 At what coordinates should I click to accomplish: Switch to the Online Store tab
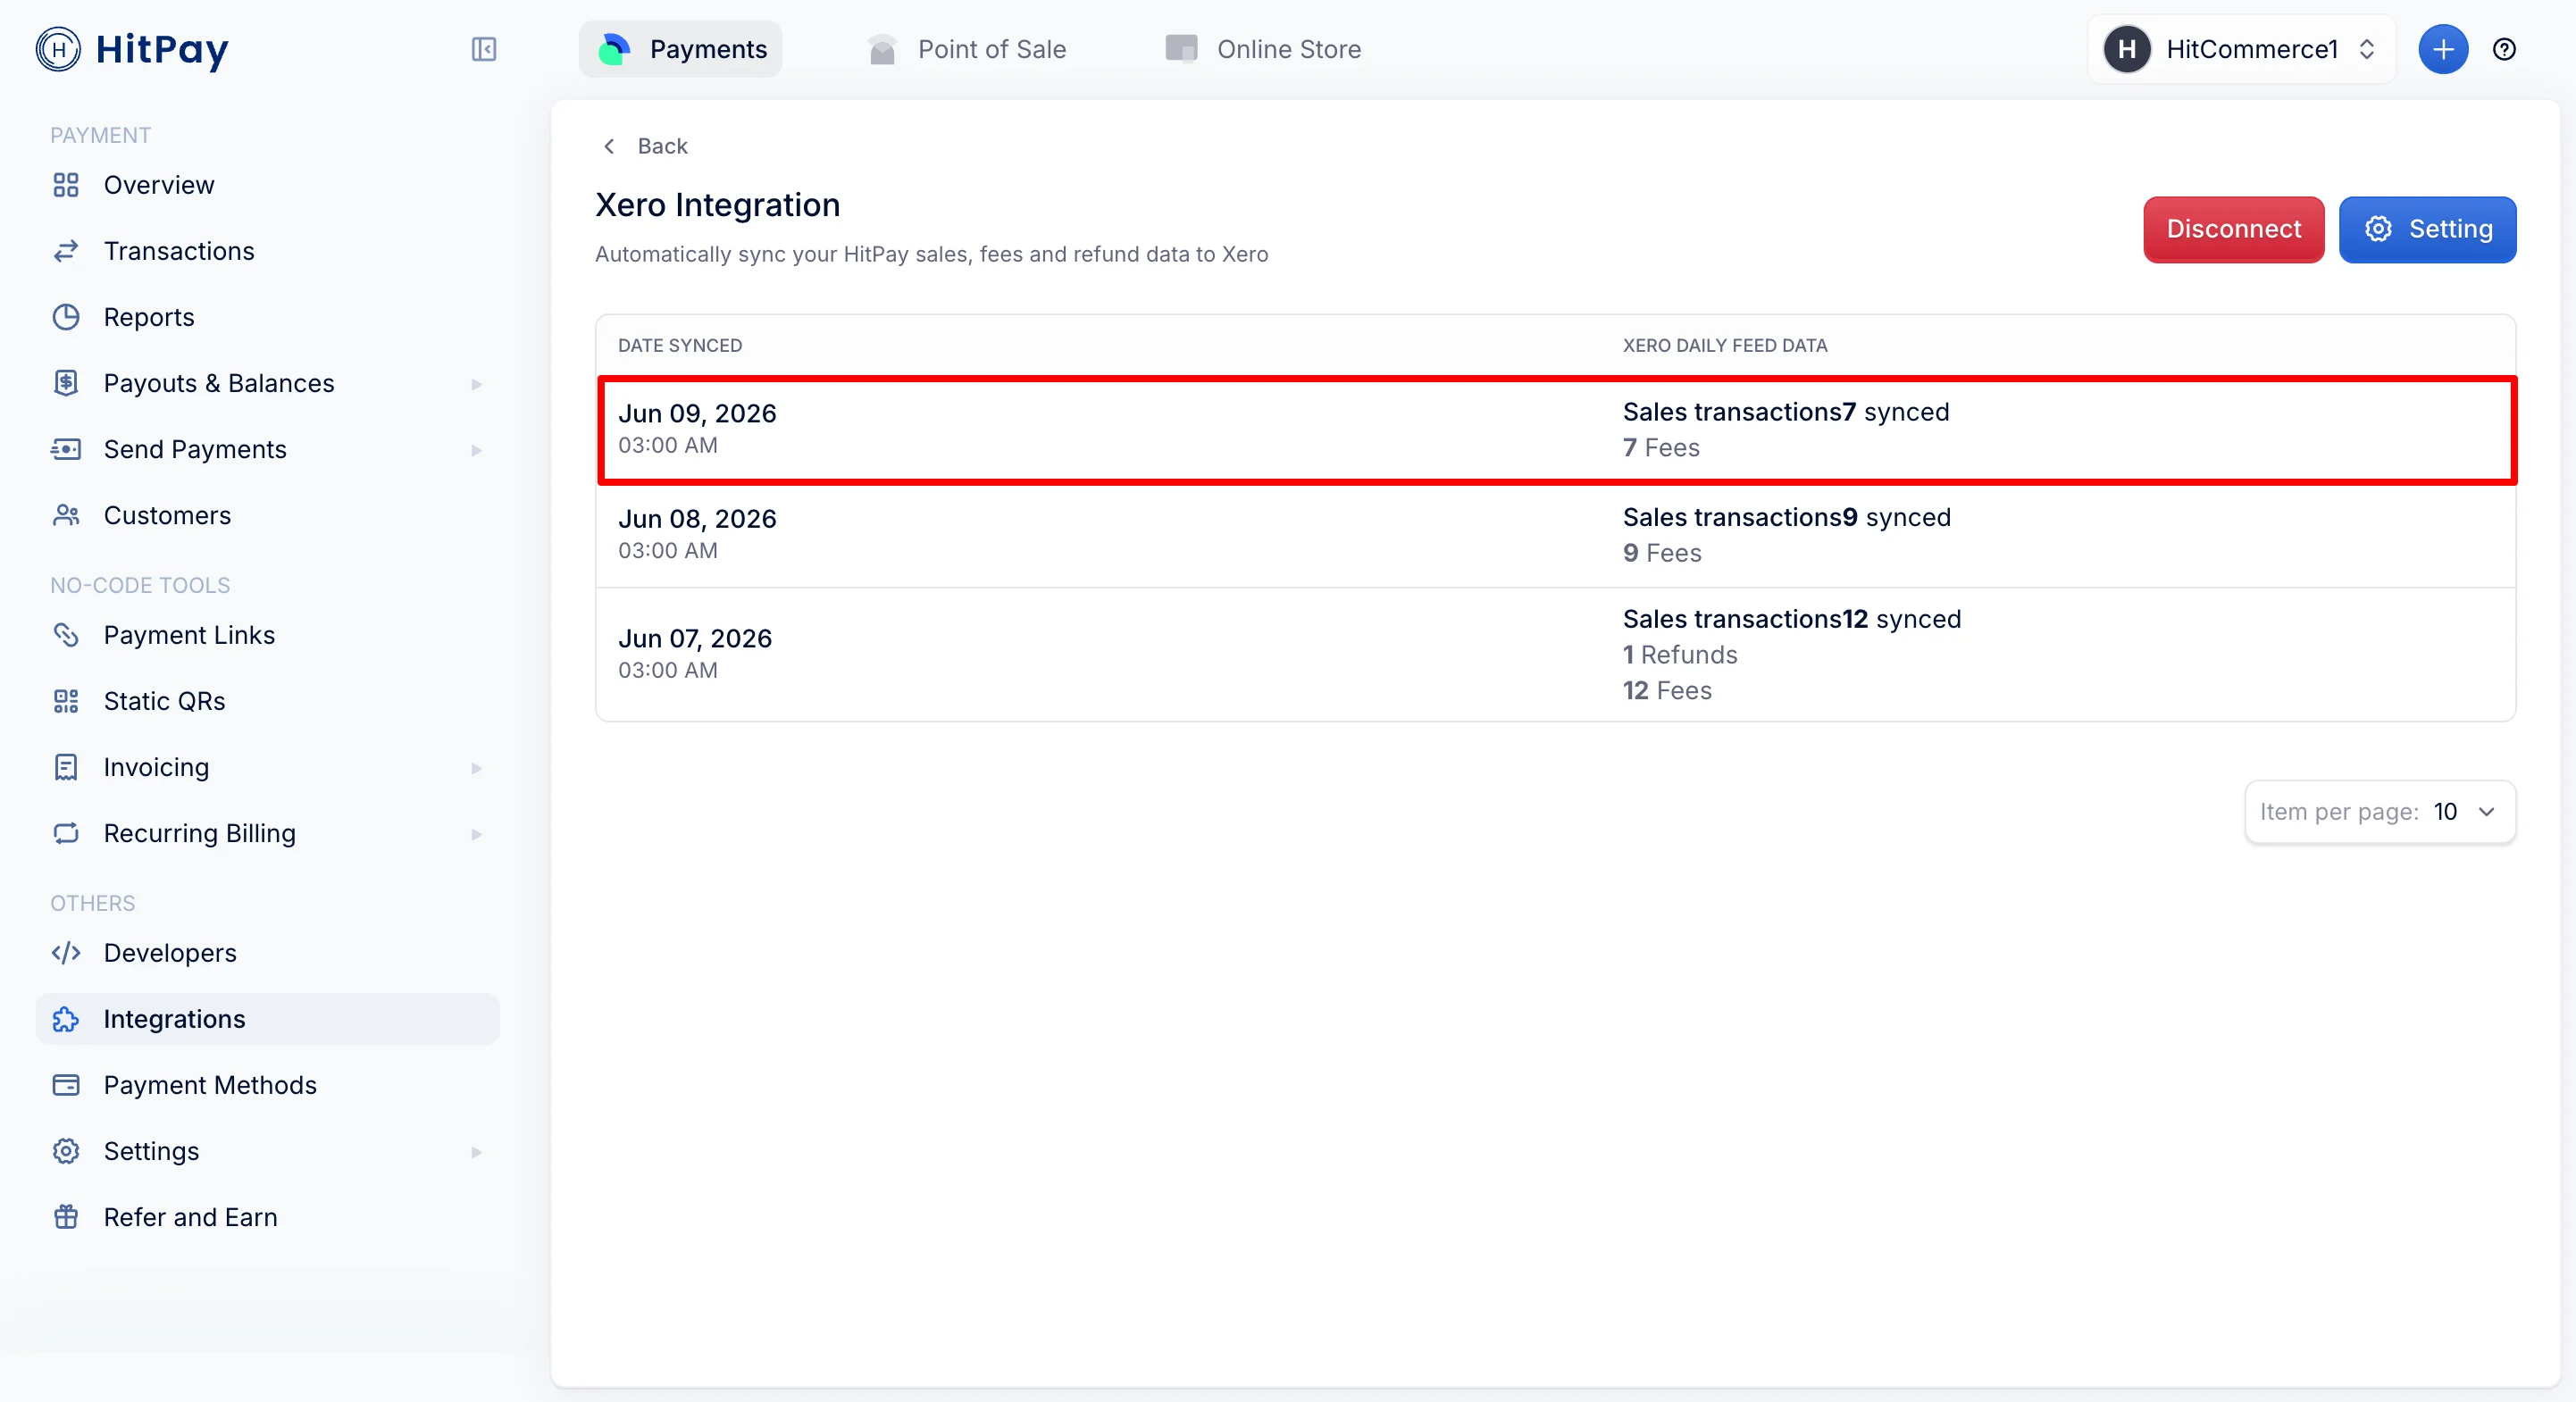pos(1264,49)
